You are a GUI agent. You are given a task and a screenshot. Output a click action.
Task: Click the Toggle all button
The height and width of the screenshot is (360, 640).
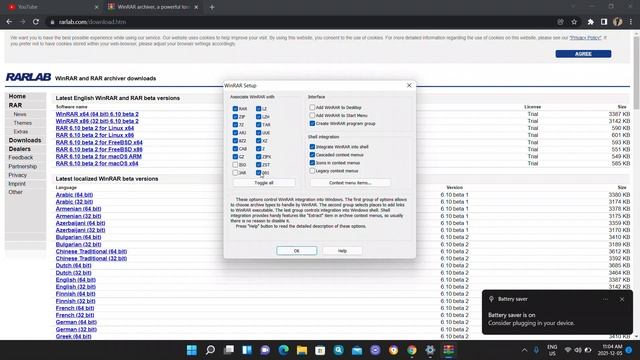point(264,183)
